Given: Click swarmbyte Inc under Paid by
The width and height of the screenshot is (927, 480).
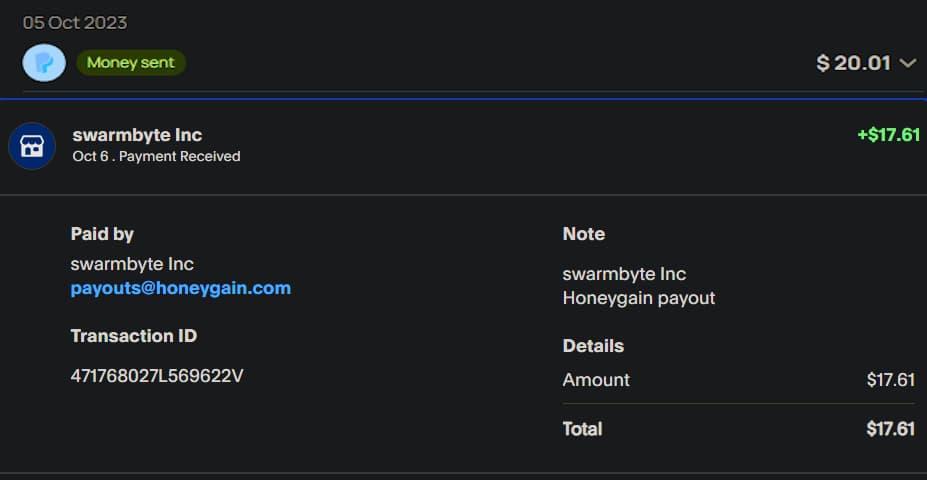Looking at the screenshot, I should [x=132, y=264].
